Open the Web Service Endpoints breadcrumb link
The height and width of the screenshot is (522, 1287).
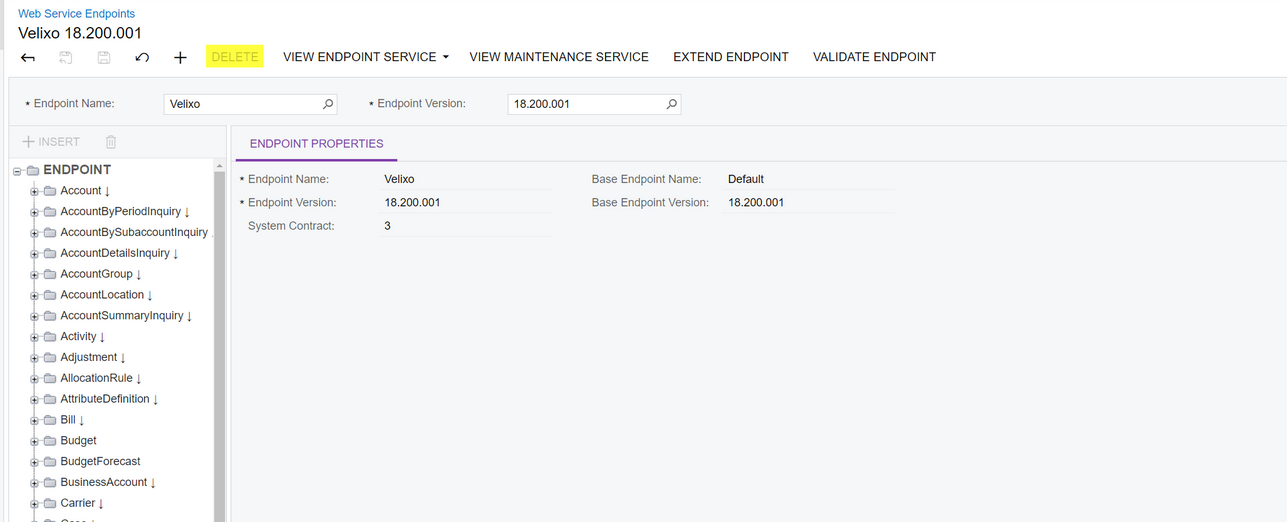pos(76,14)
